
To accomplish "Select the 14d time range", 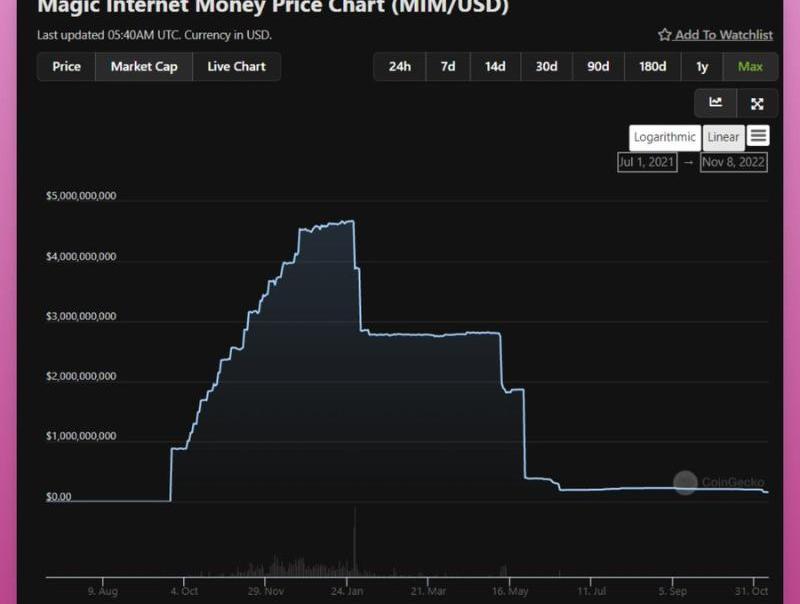I will pyautogui.click(x=495, y=66).
